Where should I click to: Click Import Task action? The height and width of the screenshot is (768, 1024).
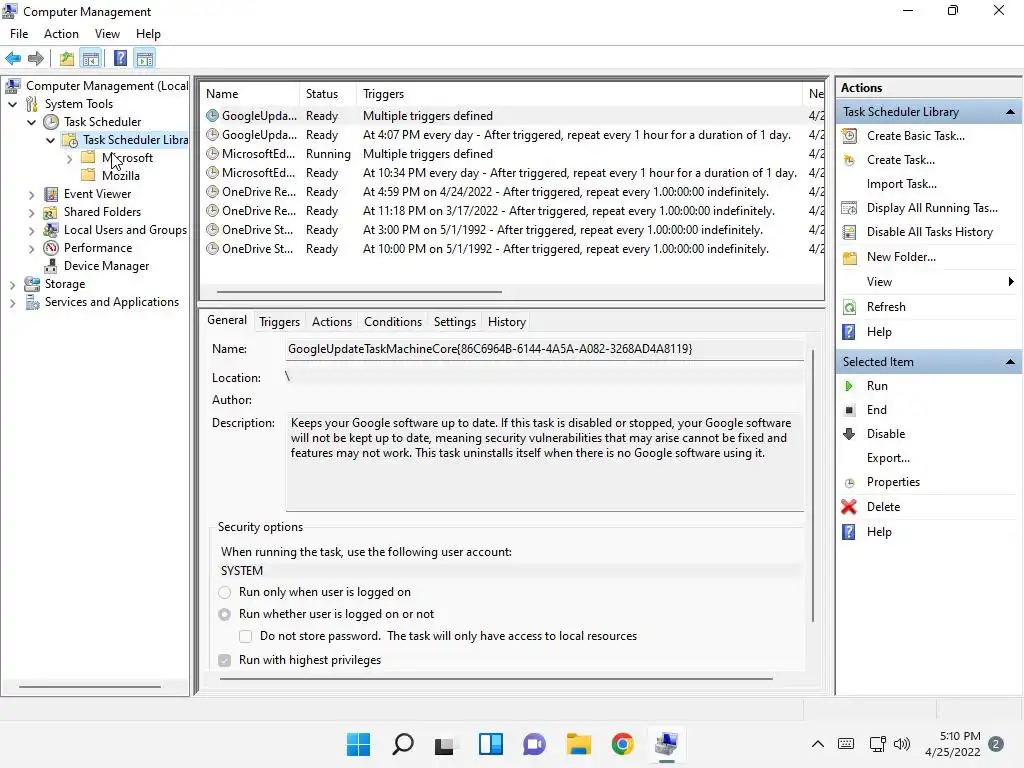click(901, 184)
